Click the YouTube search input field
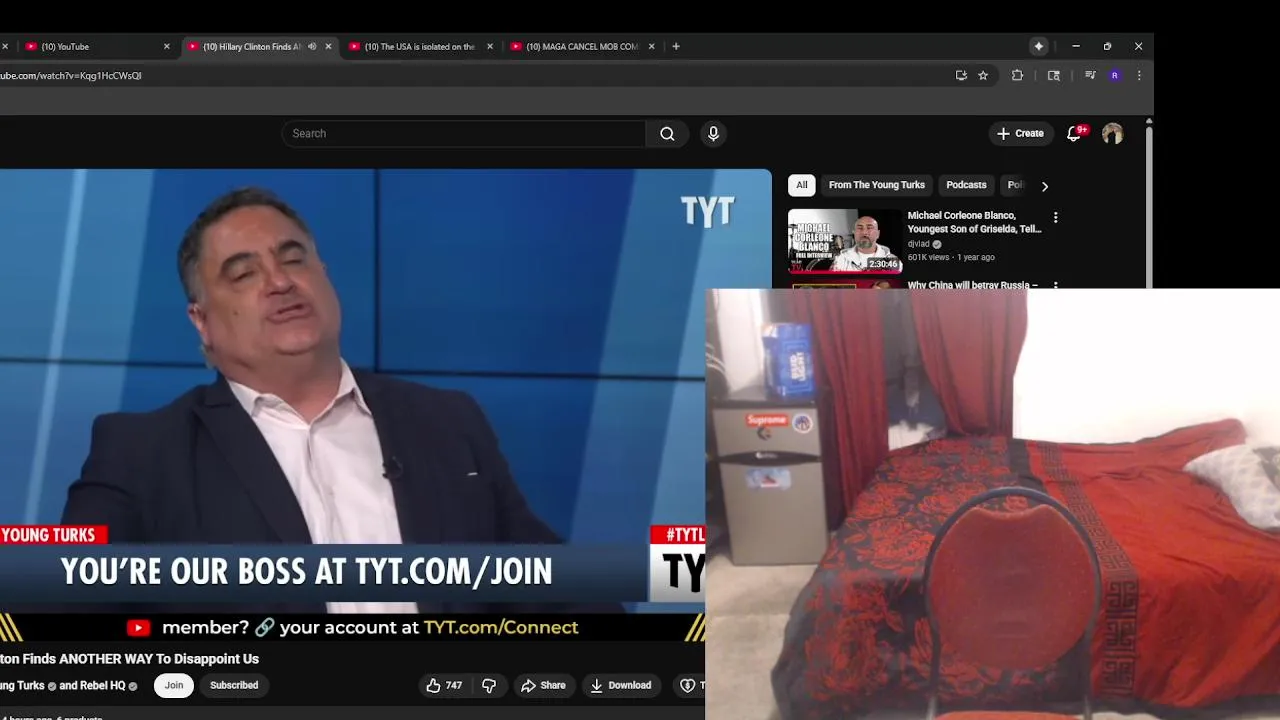The width and height of the screenshot is (1280, 720). tap(464, 134)
